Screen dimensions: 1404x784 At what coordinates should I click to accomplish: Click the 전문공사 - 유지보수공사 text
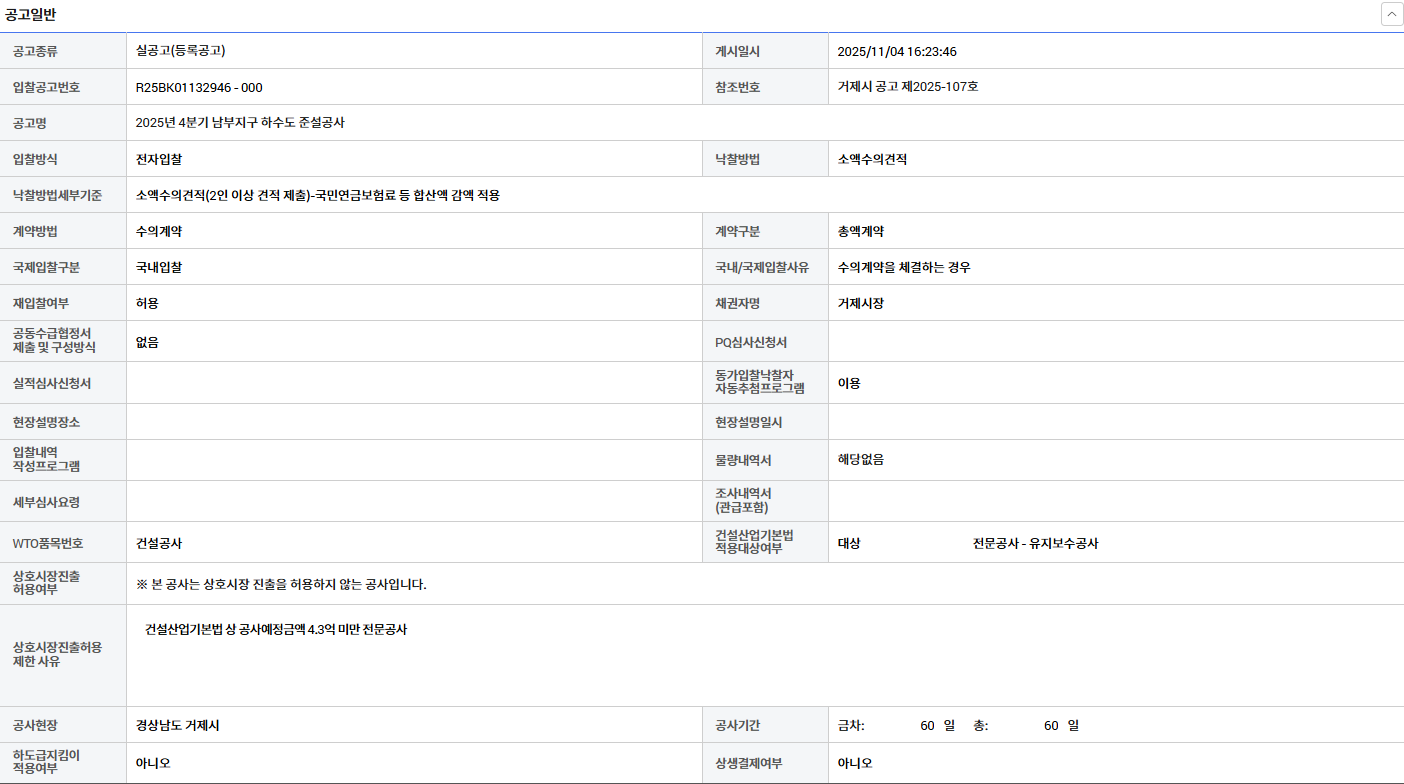click(1035, 543)
